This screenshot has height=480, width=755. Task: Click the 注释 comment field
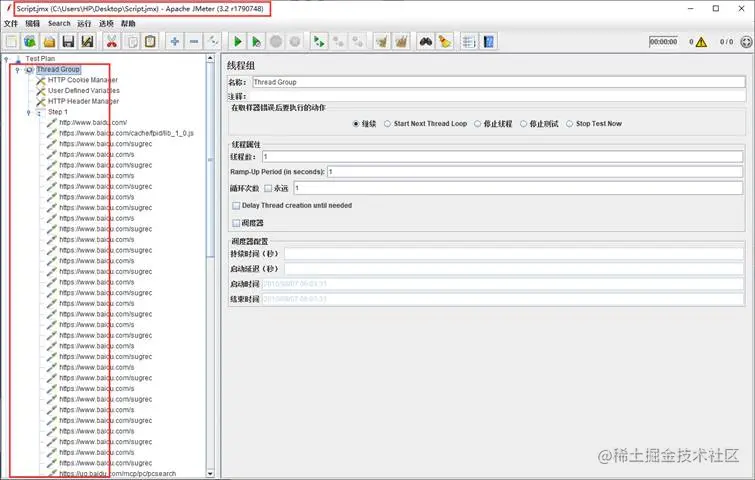point(497,97)
